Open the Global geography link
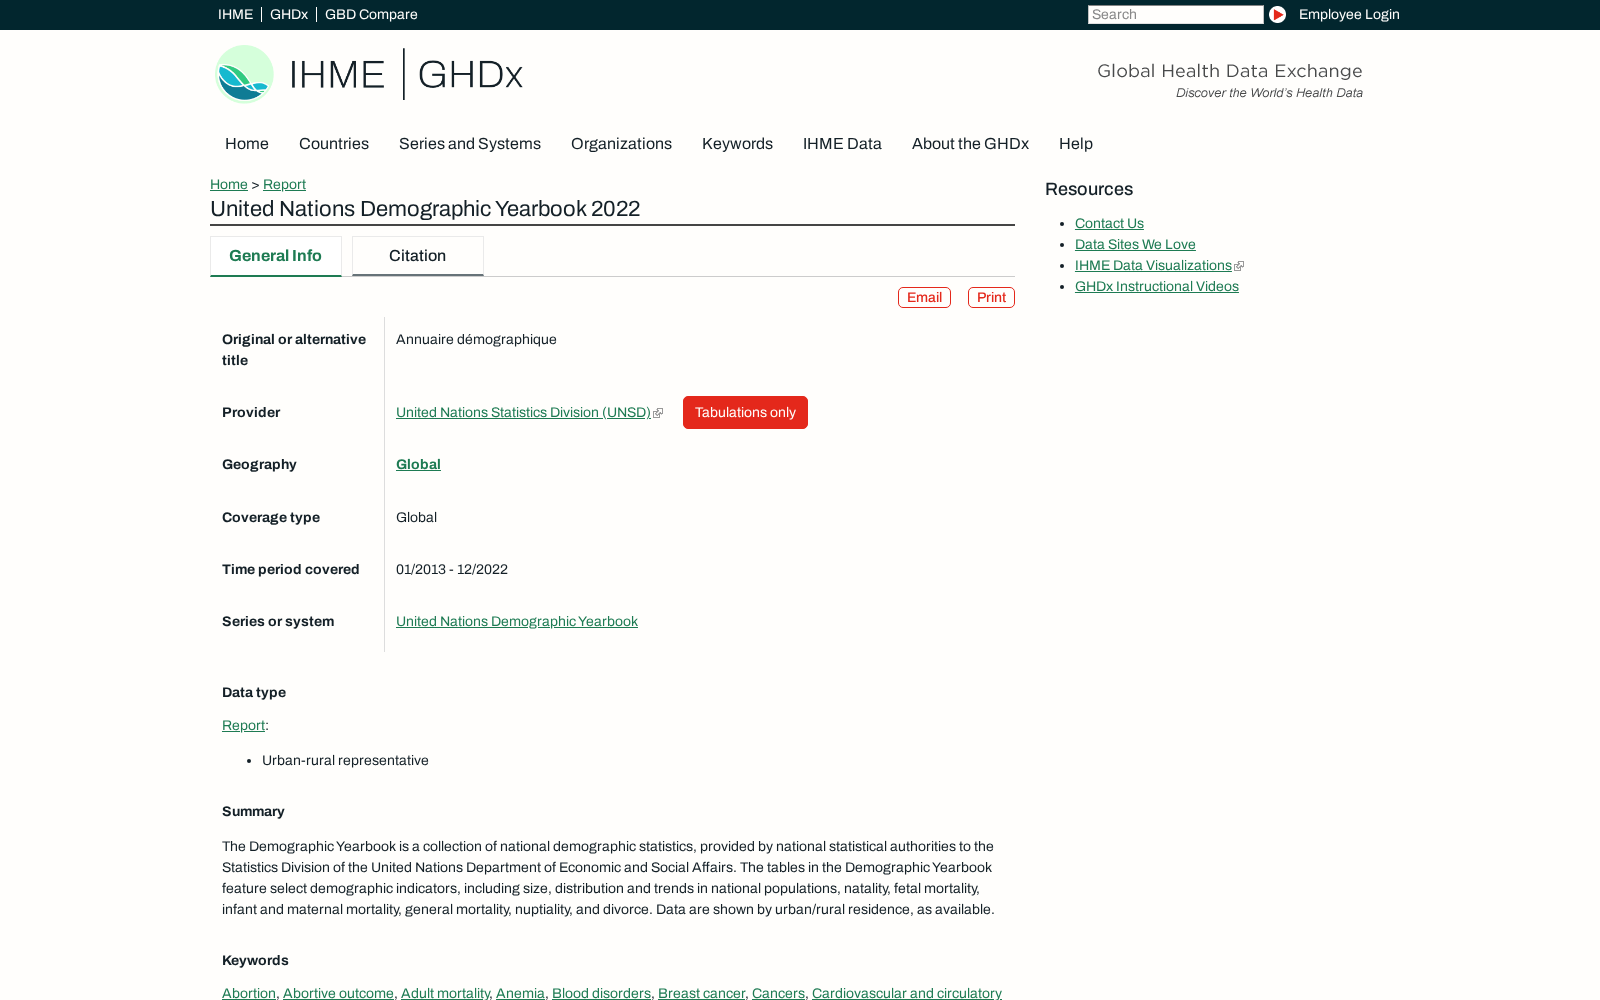 (x=418, y=465)
